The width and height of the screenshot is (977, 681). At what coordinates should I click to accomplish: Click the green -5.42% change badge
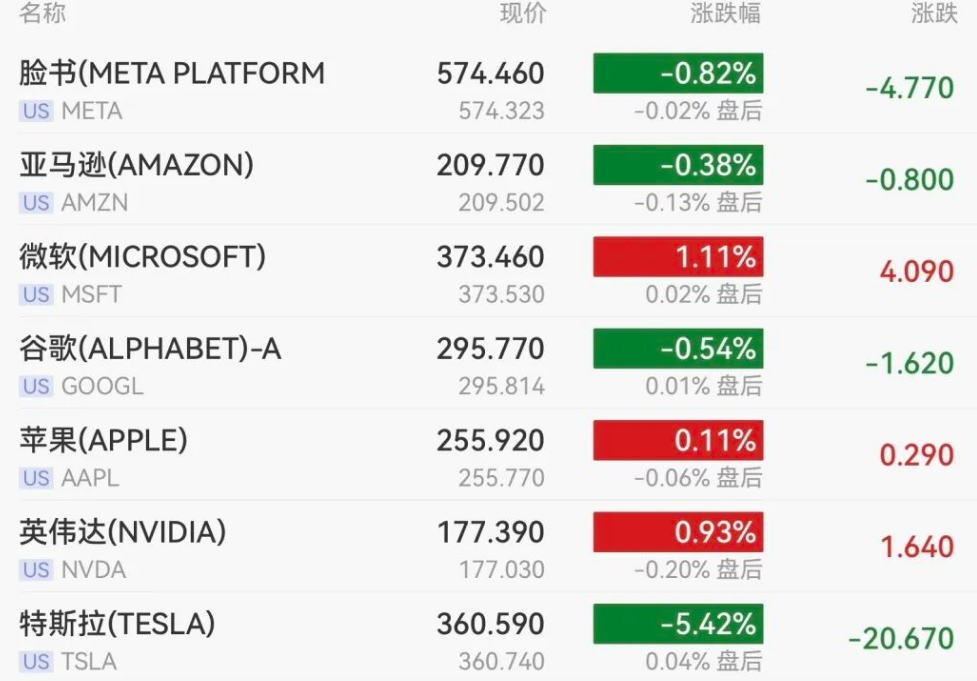click(x=678, y=625)
